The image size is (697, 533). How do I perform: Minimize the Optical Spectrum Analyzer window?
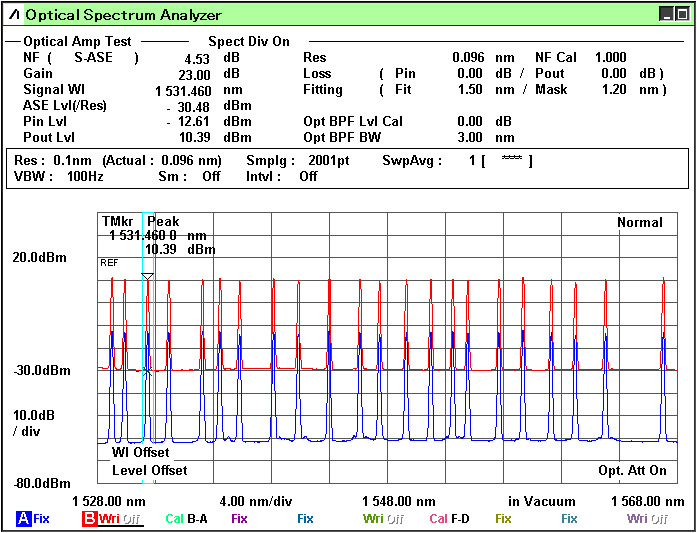(666, 15)
